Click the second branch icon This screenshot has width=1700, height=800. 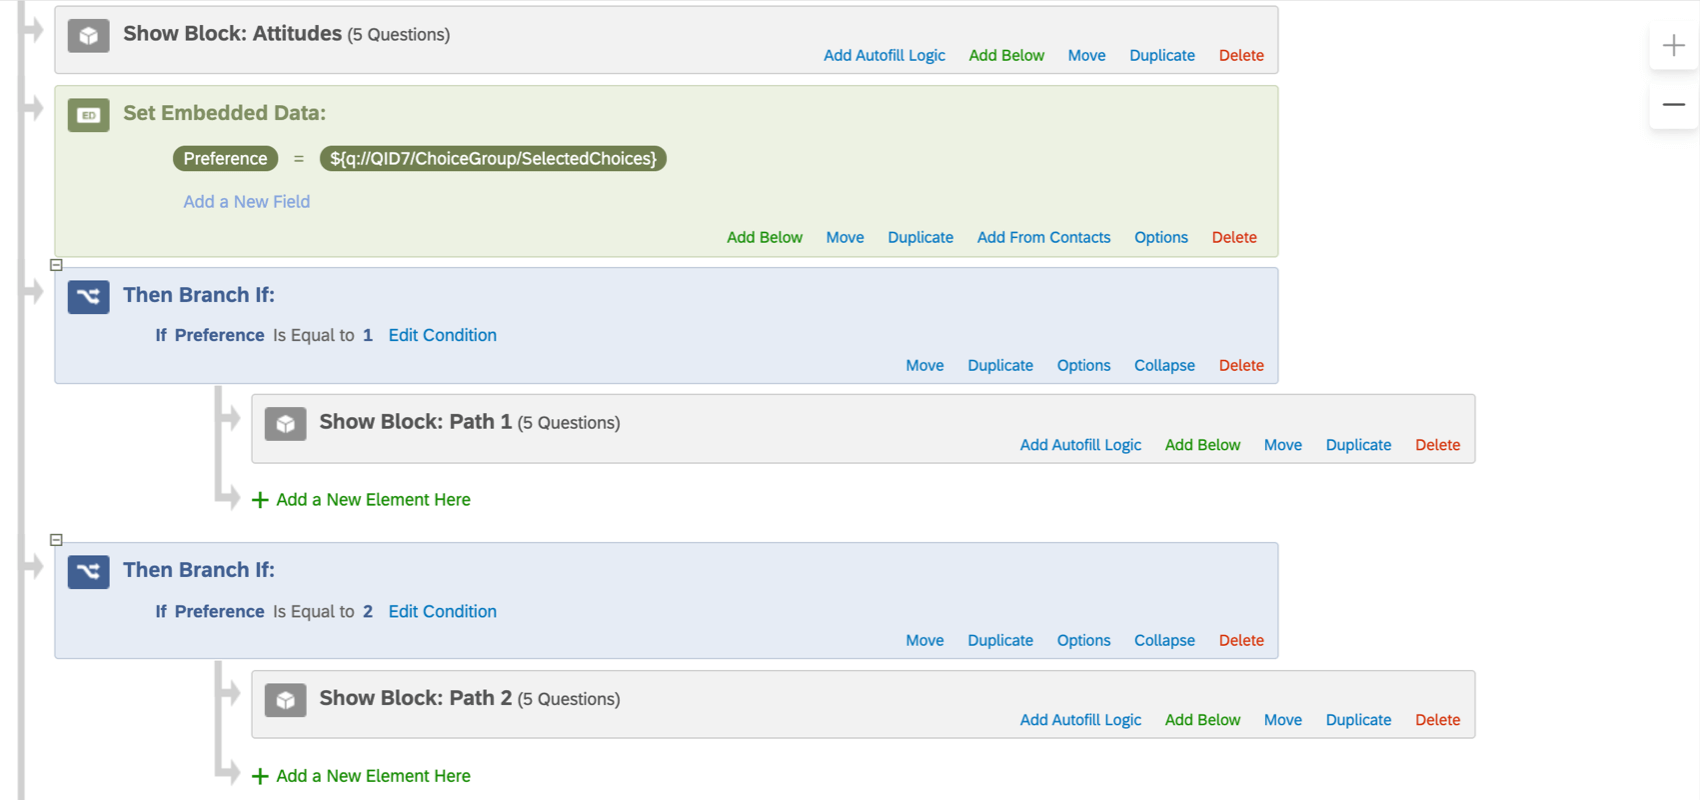pos(88,572)
